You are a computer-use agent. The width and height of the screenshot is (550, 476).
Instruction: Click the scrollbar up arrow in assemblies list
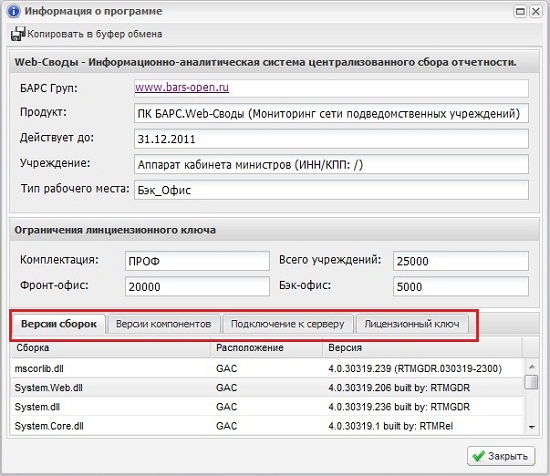(531, 367)
